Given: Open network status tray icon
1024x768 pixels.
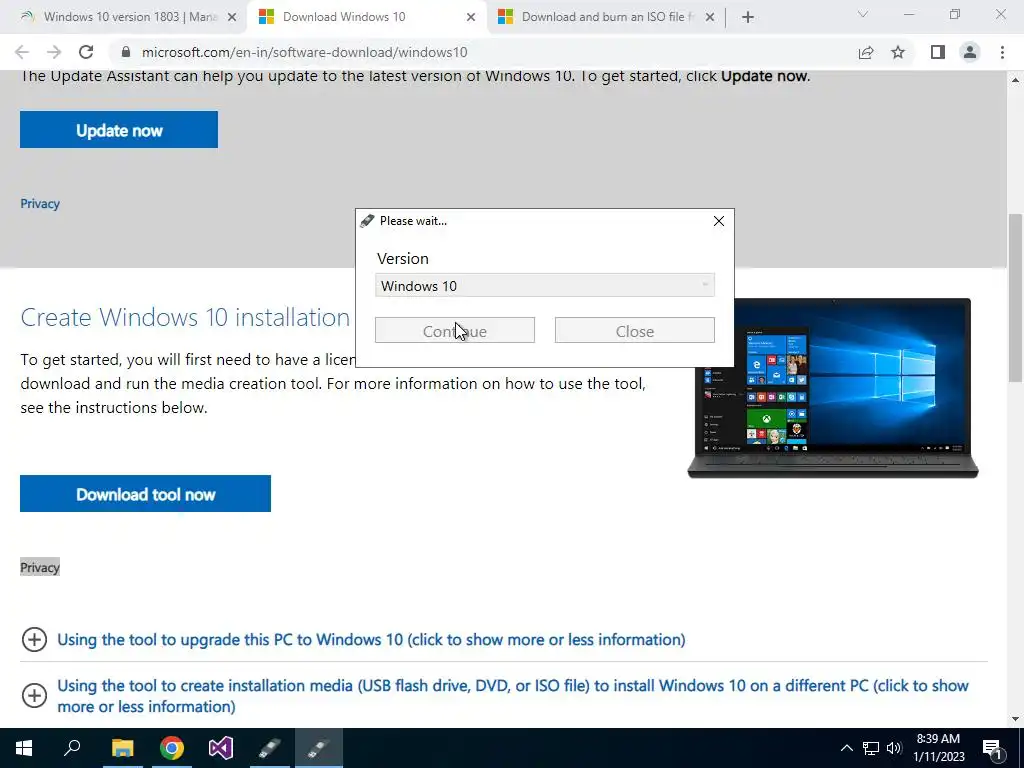Looking at the screenshot, I should tap(871, 748).
